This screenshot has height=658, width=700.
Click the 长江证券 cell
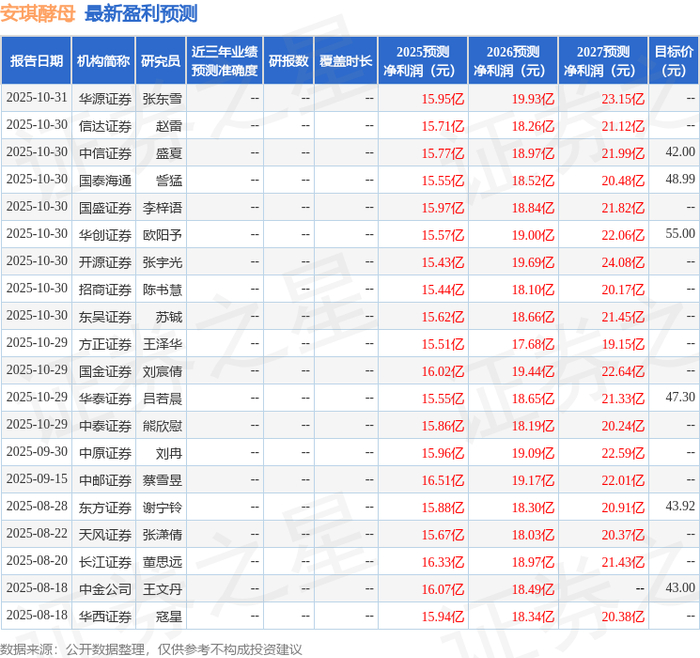[x=105, y=562]
